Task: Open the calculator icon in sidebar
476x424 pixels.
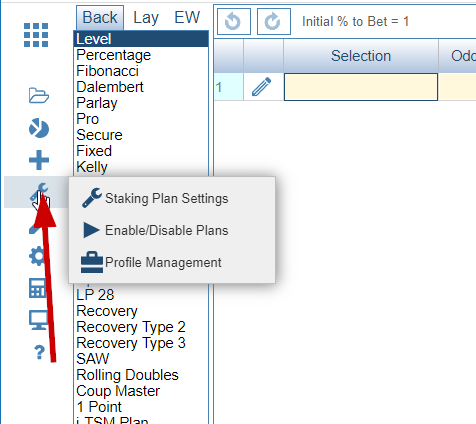Action: (37, 288)
